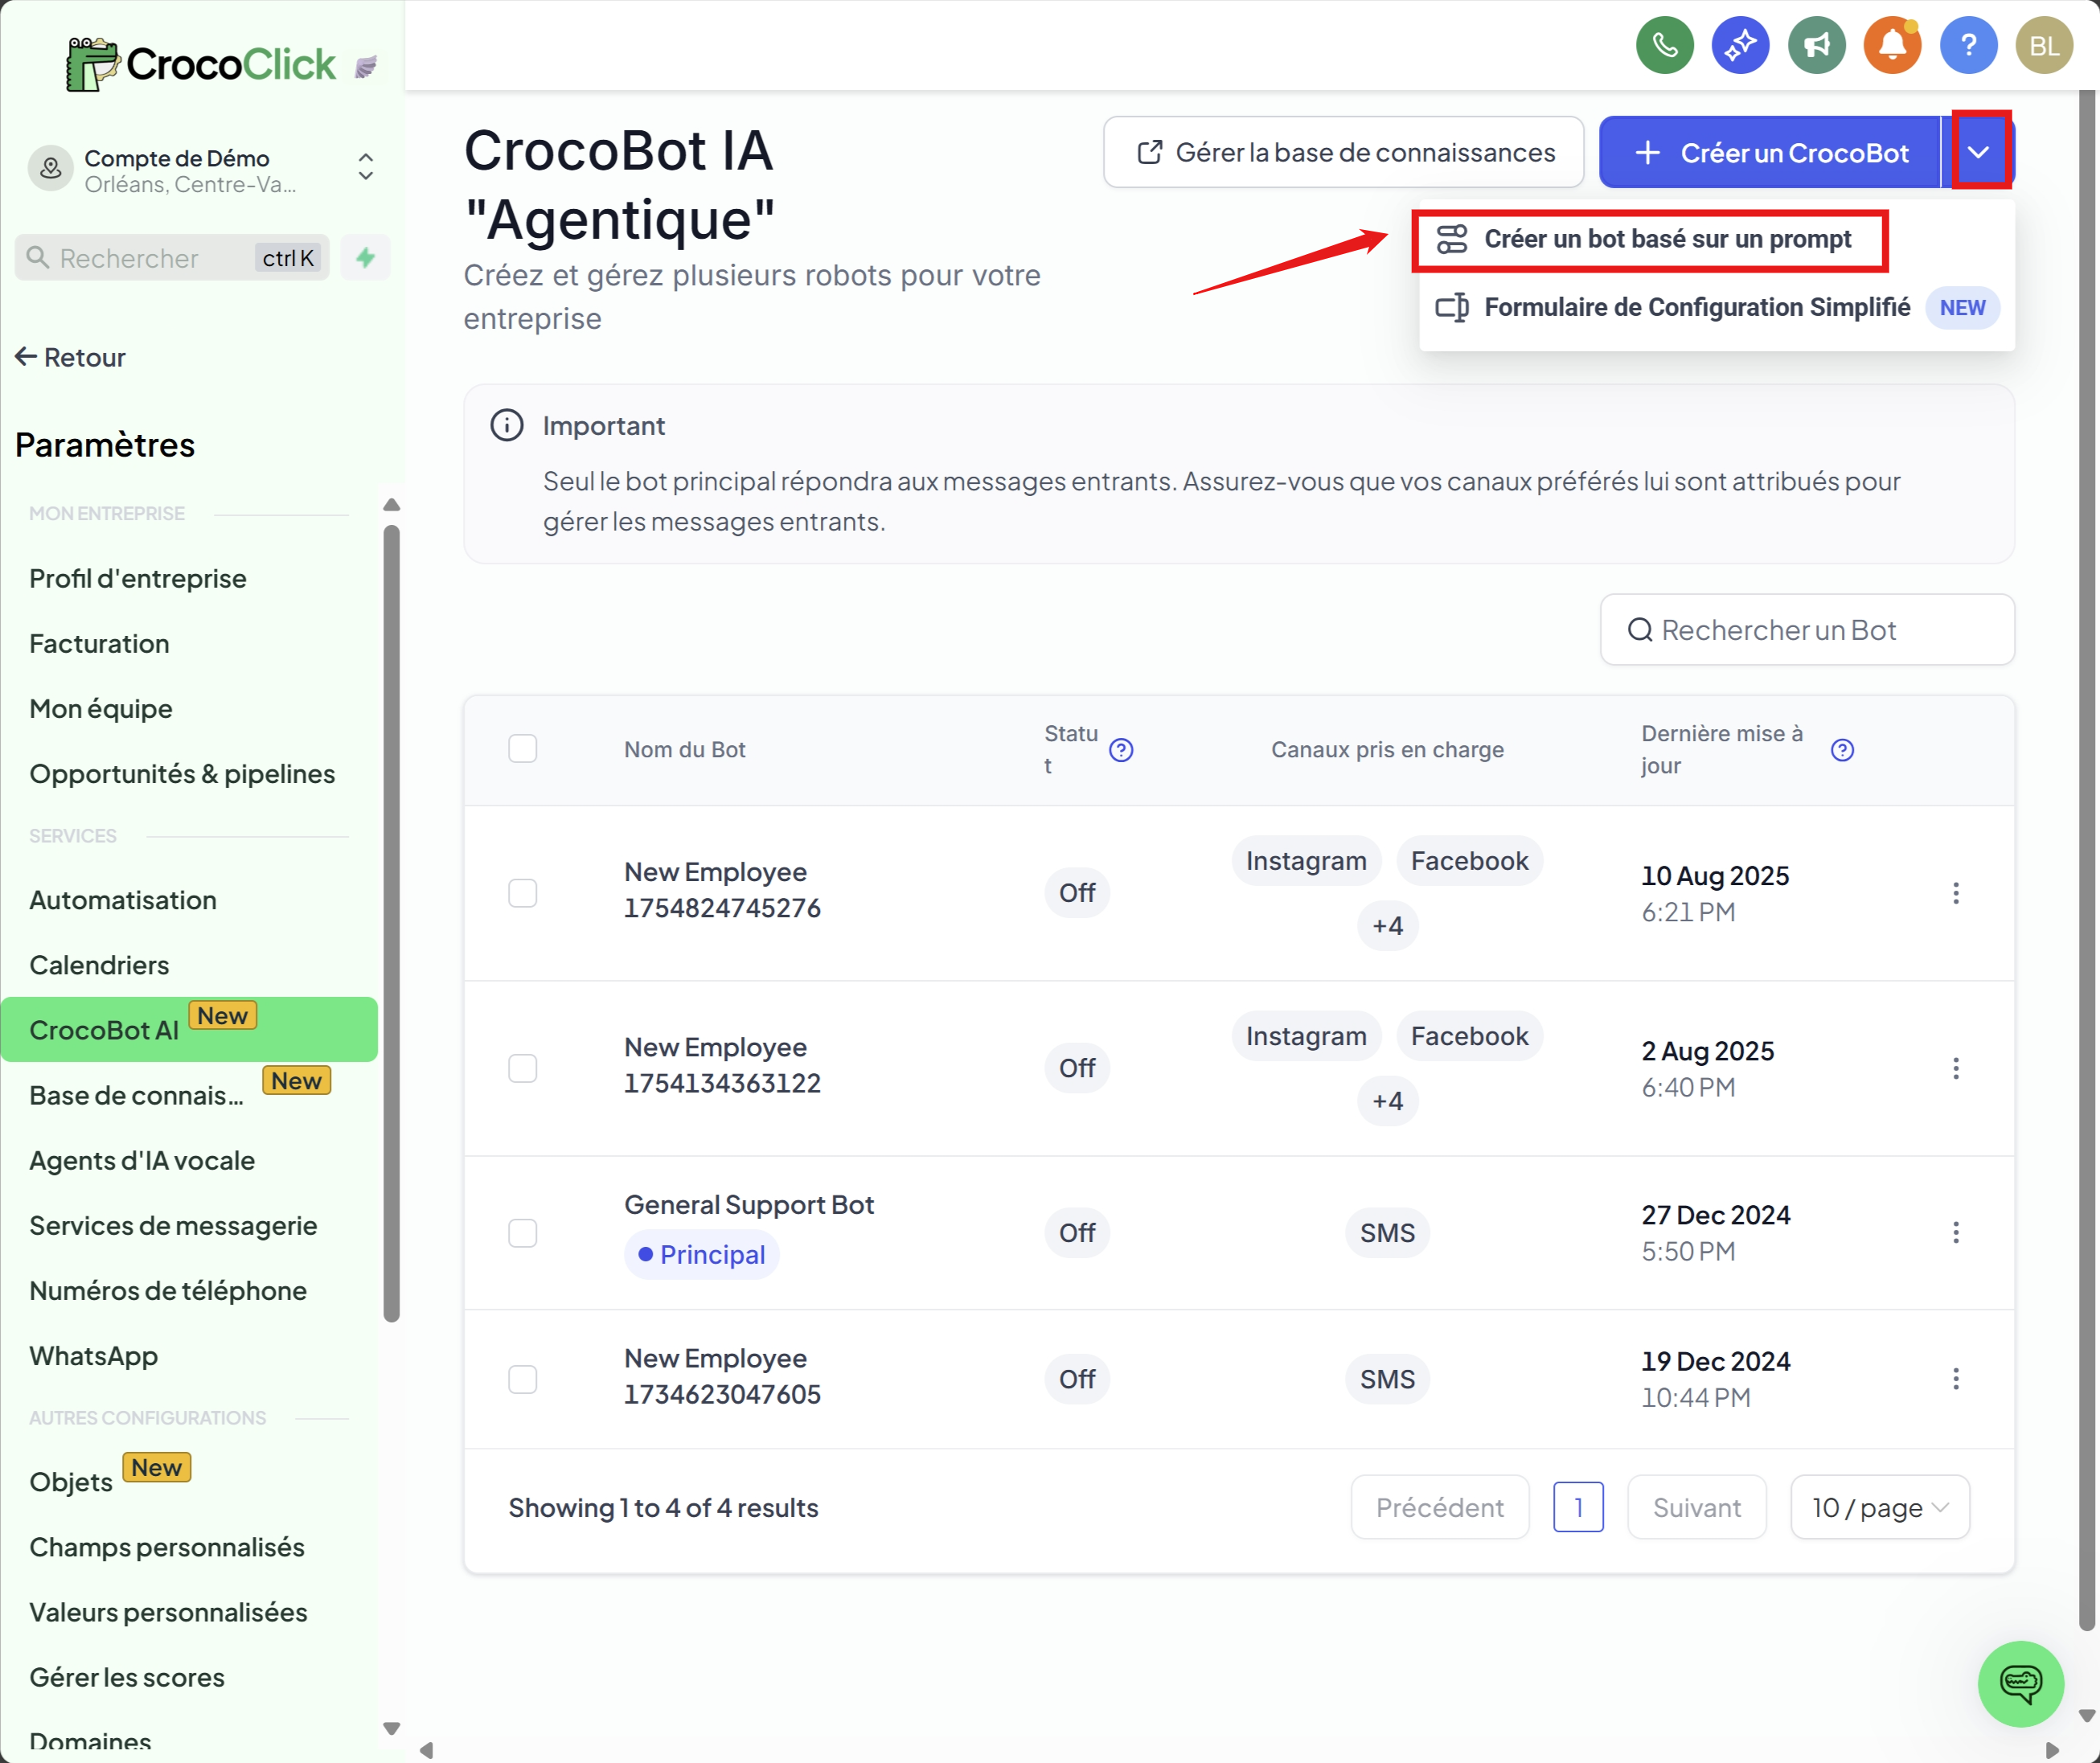Click the blue help question mark icon

[x=1968, y=45]
